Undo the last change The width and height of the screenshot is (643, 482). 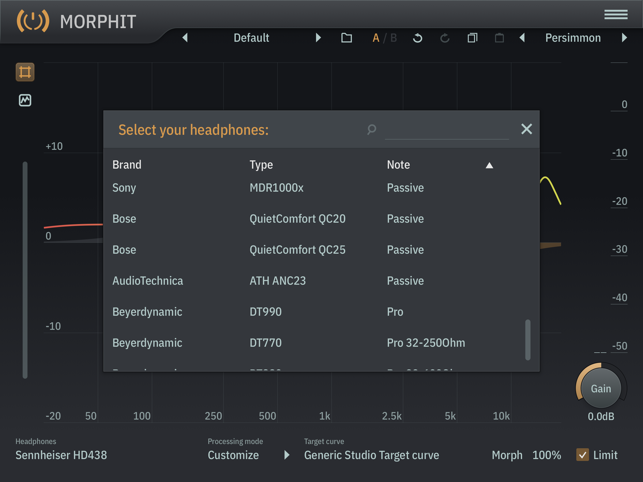(x=417, y=38)
